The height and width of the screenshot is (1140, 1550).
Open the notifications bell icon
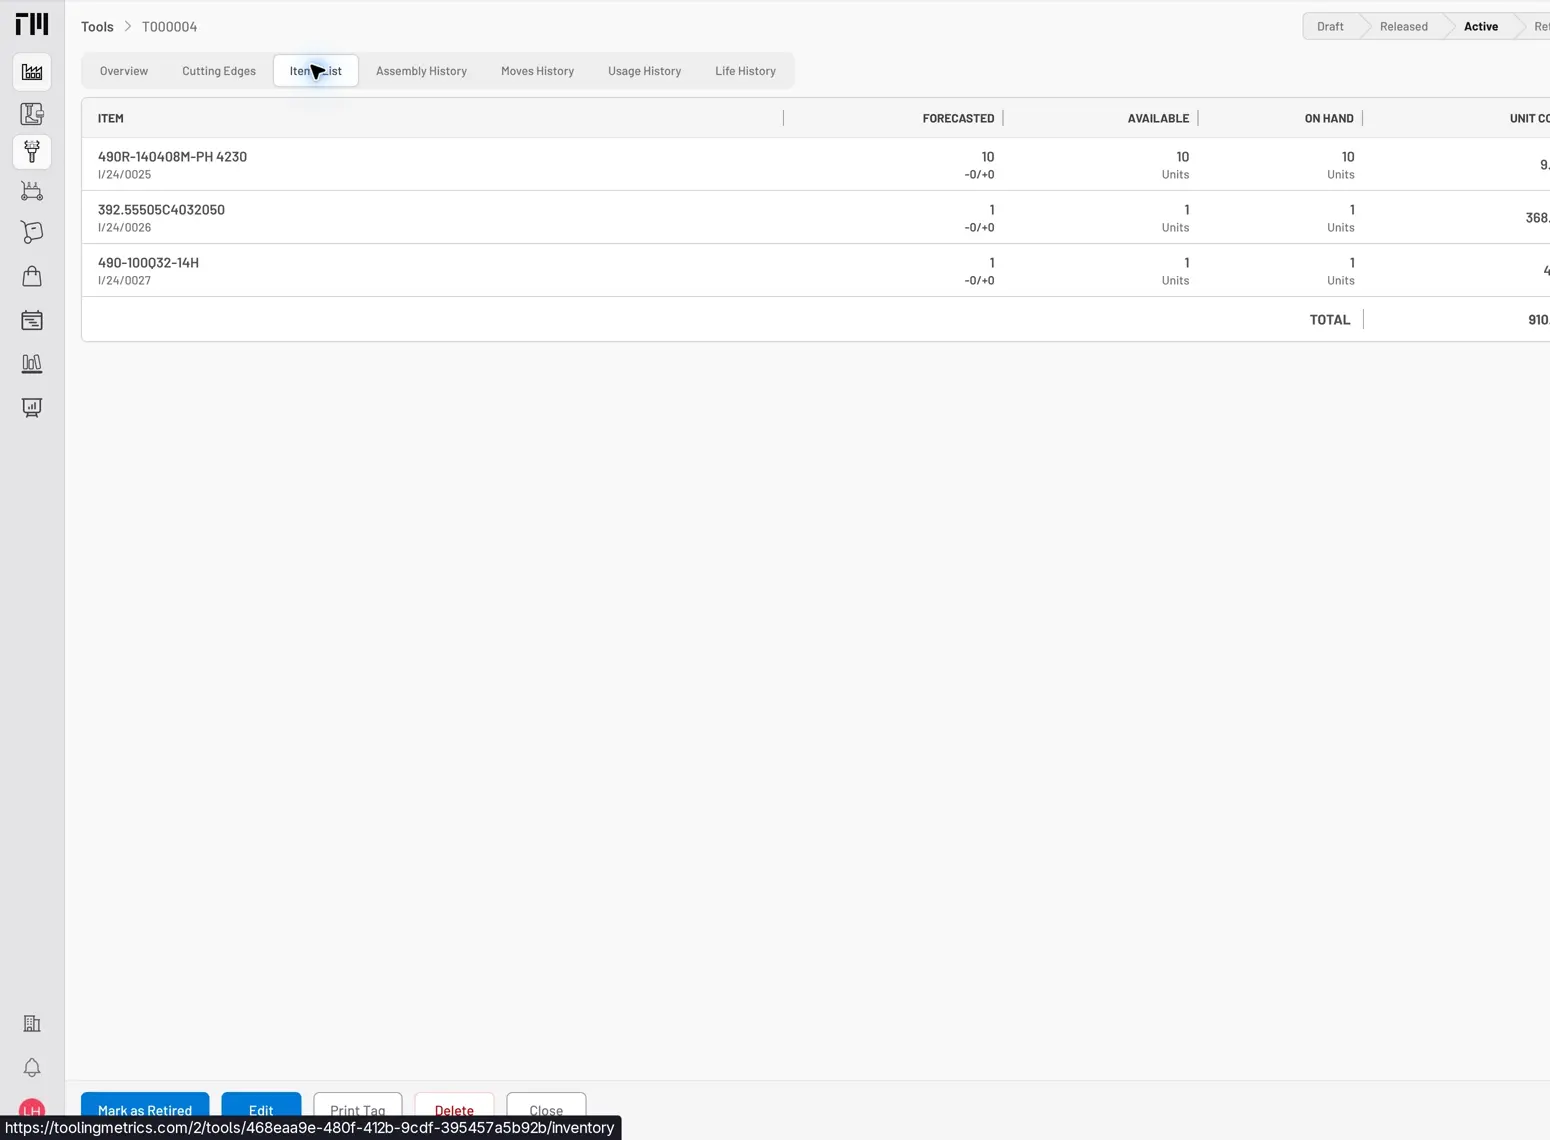32,1068
